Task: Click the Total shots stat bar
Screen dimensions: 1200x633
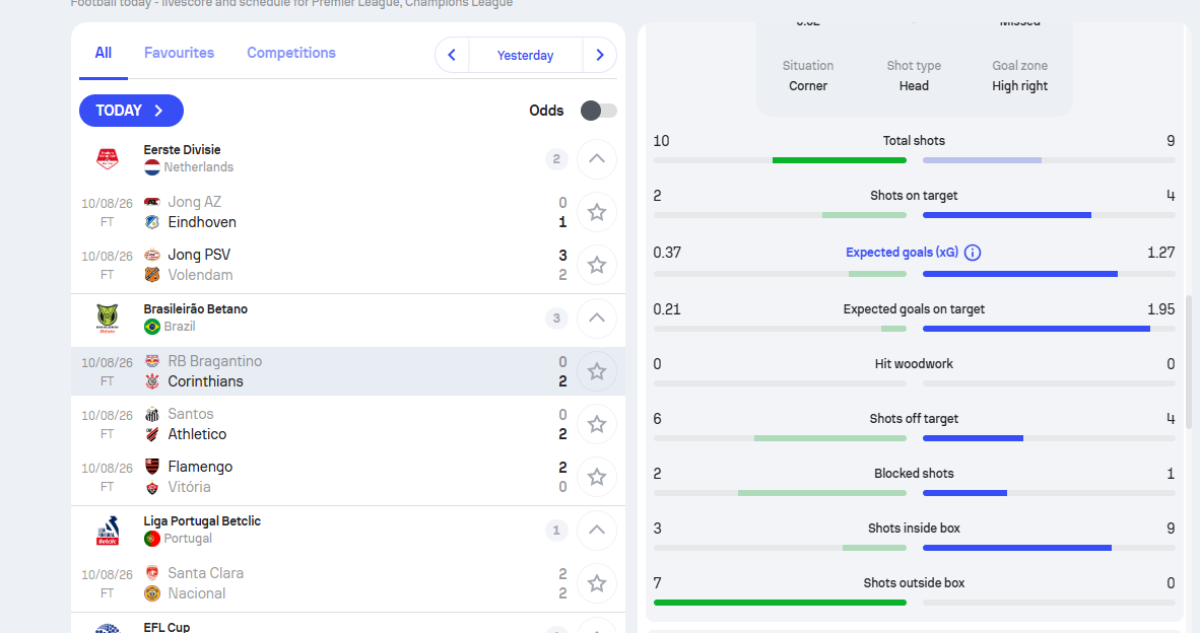Action: click(914, 160)
